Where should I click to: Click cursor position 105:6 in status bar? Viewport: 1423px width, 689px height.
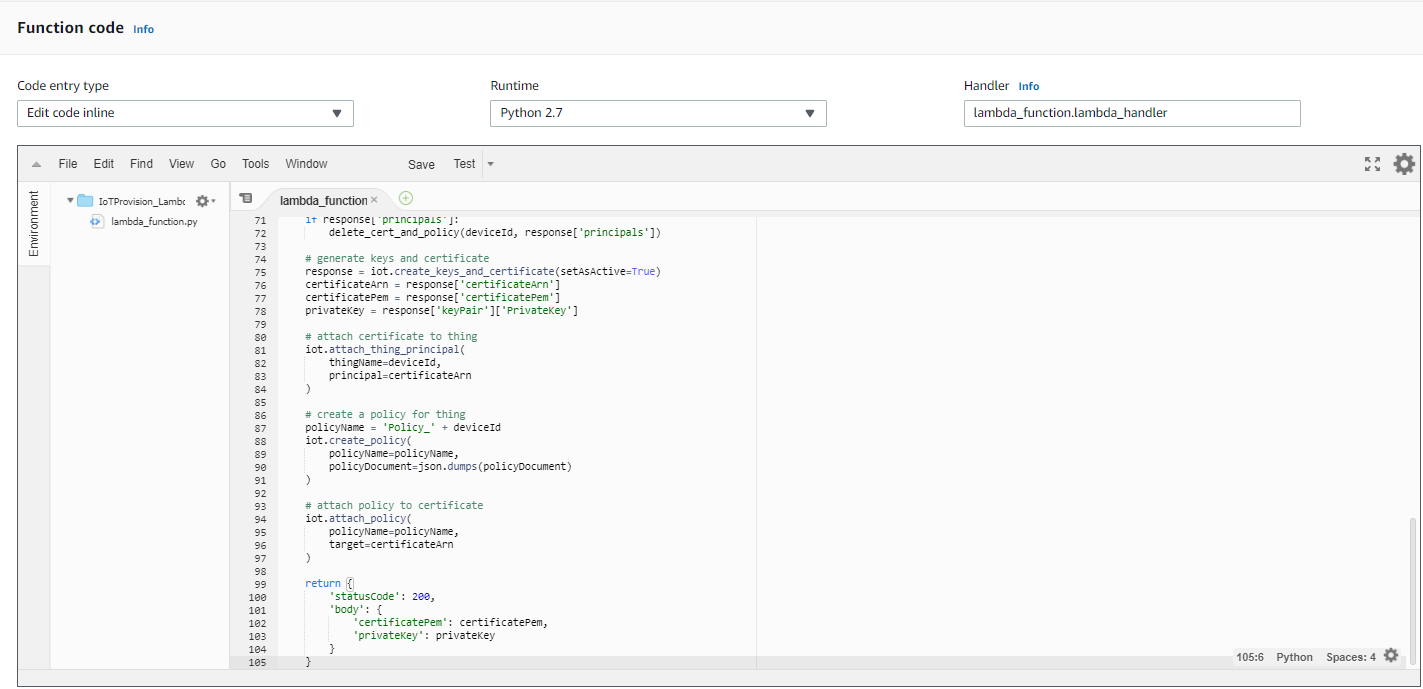coord(1250,657)
